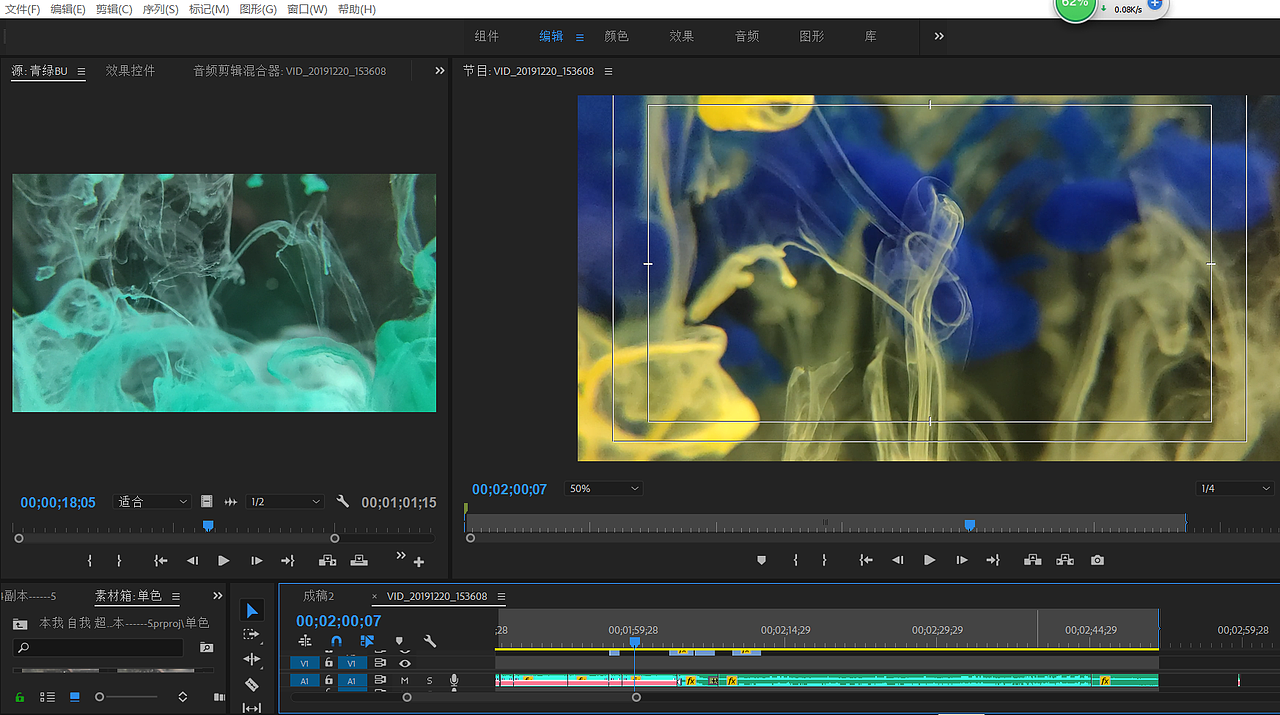Open 序列(S) menu
The height and width of the screenshot is (715, 1280).
(x=160, y=9)
